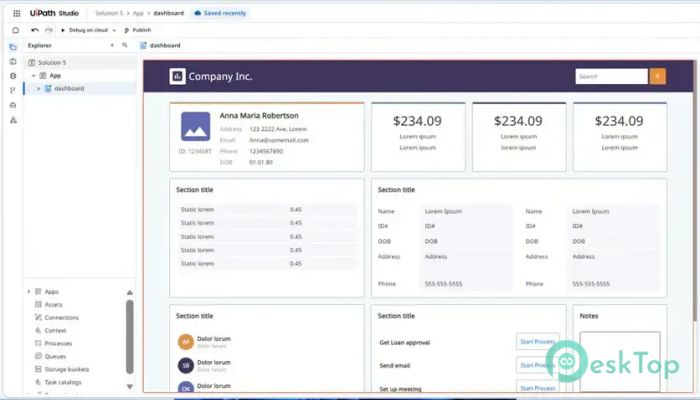Open the Debug on cloud dropdown arrow
The height and width of the screenshot is (400, 700).
coord(114,30)
